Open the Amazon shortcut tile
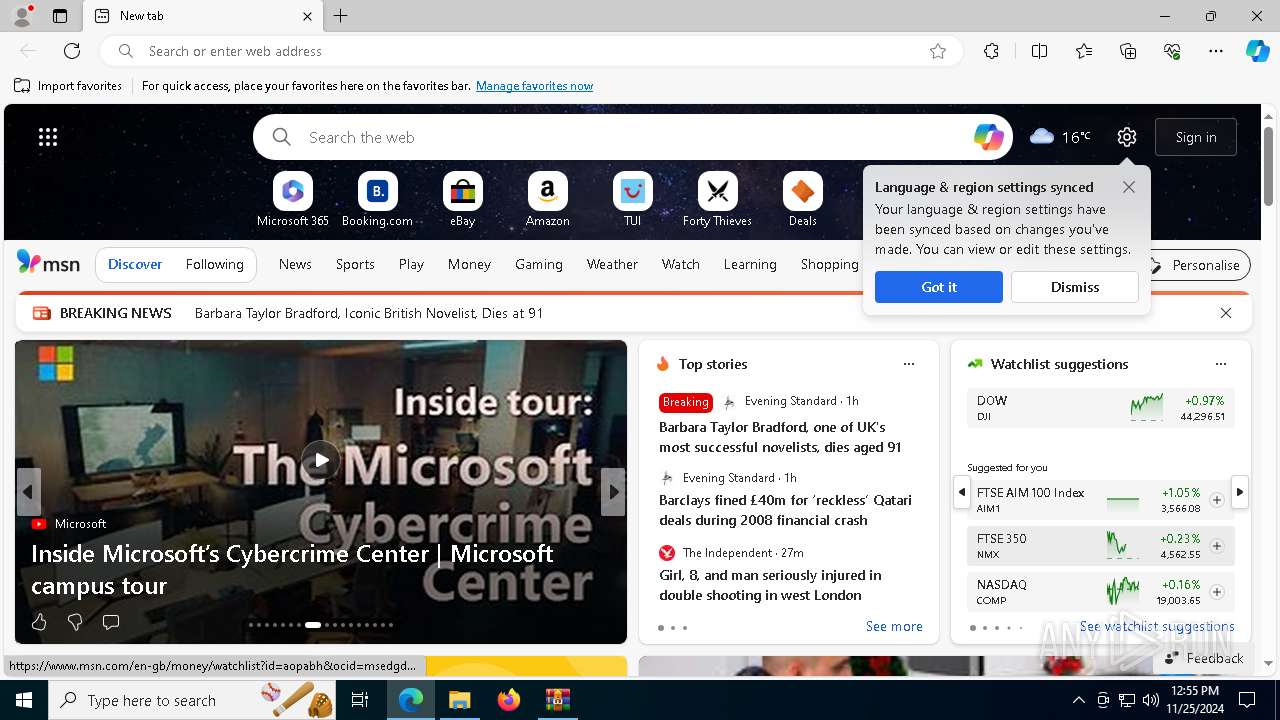The image size is (1280, 720). tap(547, 199)
